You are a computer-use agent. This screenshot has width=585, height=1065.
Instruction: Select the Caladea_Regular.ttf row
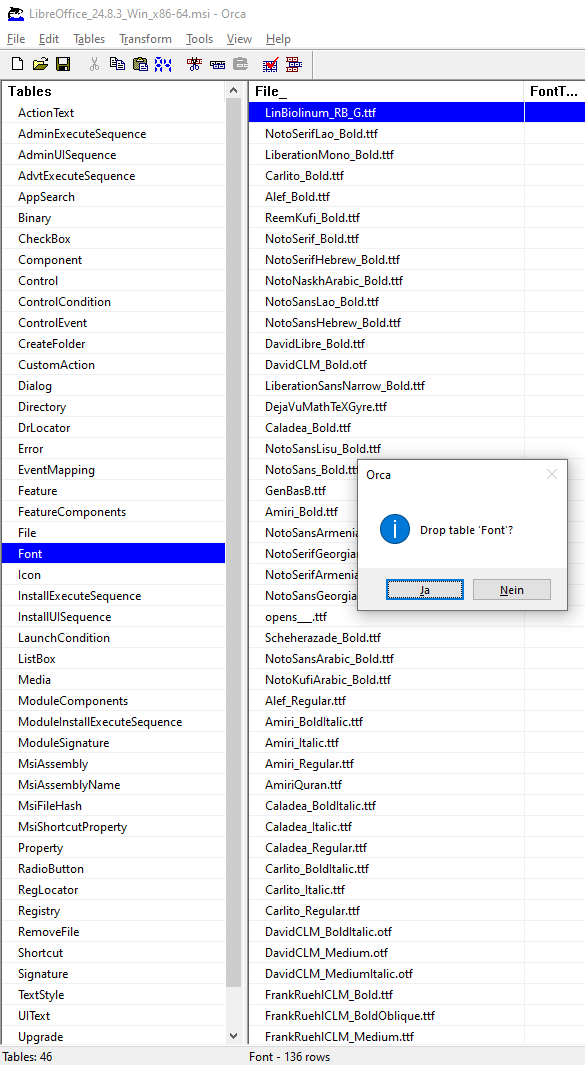416,848
